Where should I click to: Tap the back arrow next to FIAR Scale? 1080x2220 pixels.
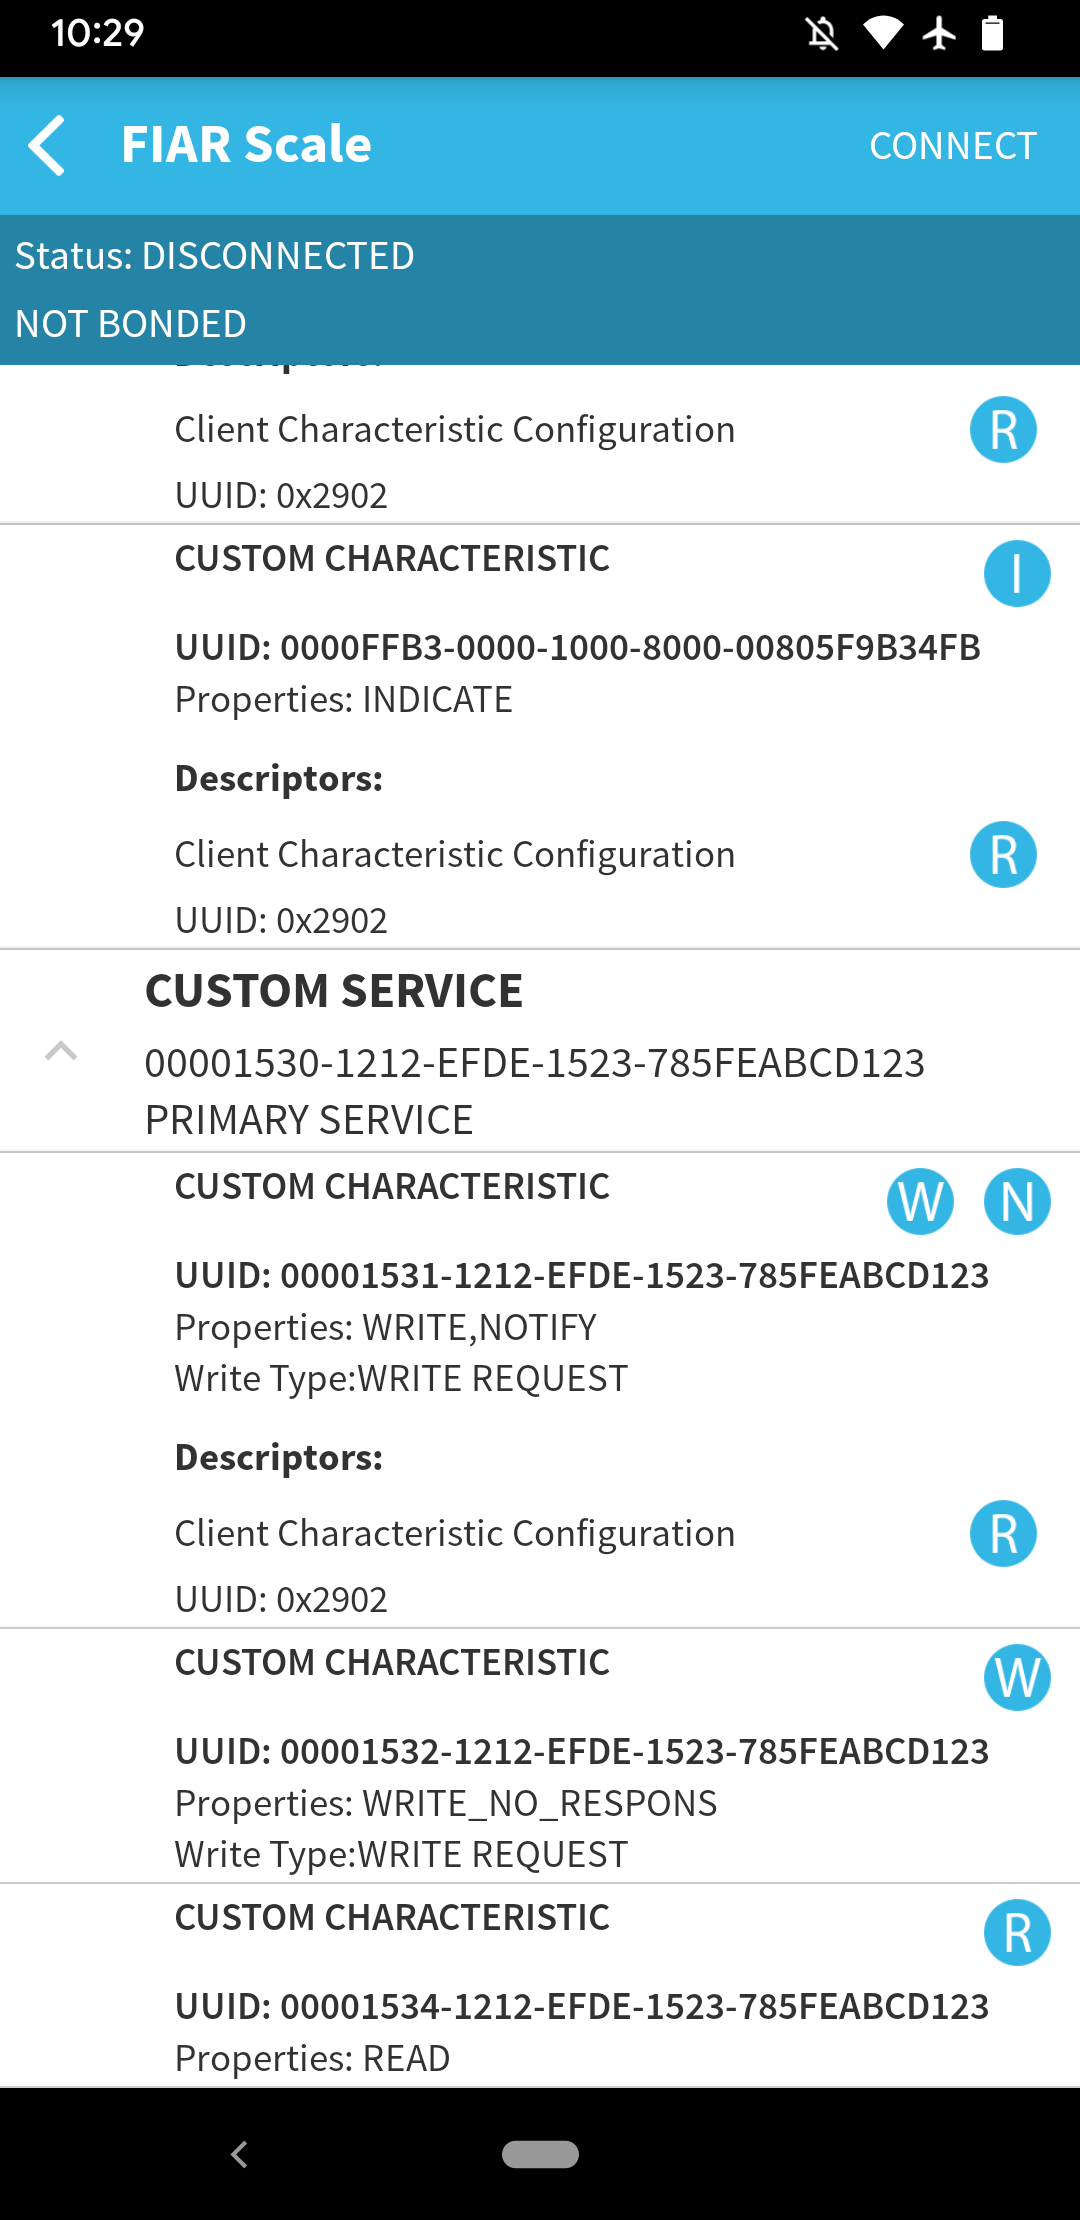48,144
